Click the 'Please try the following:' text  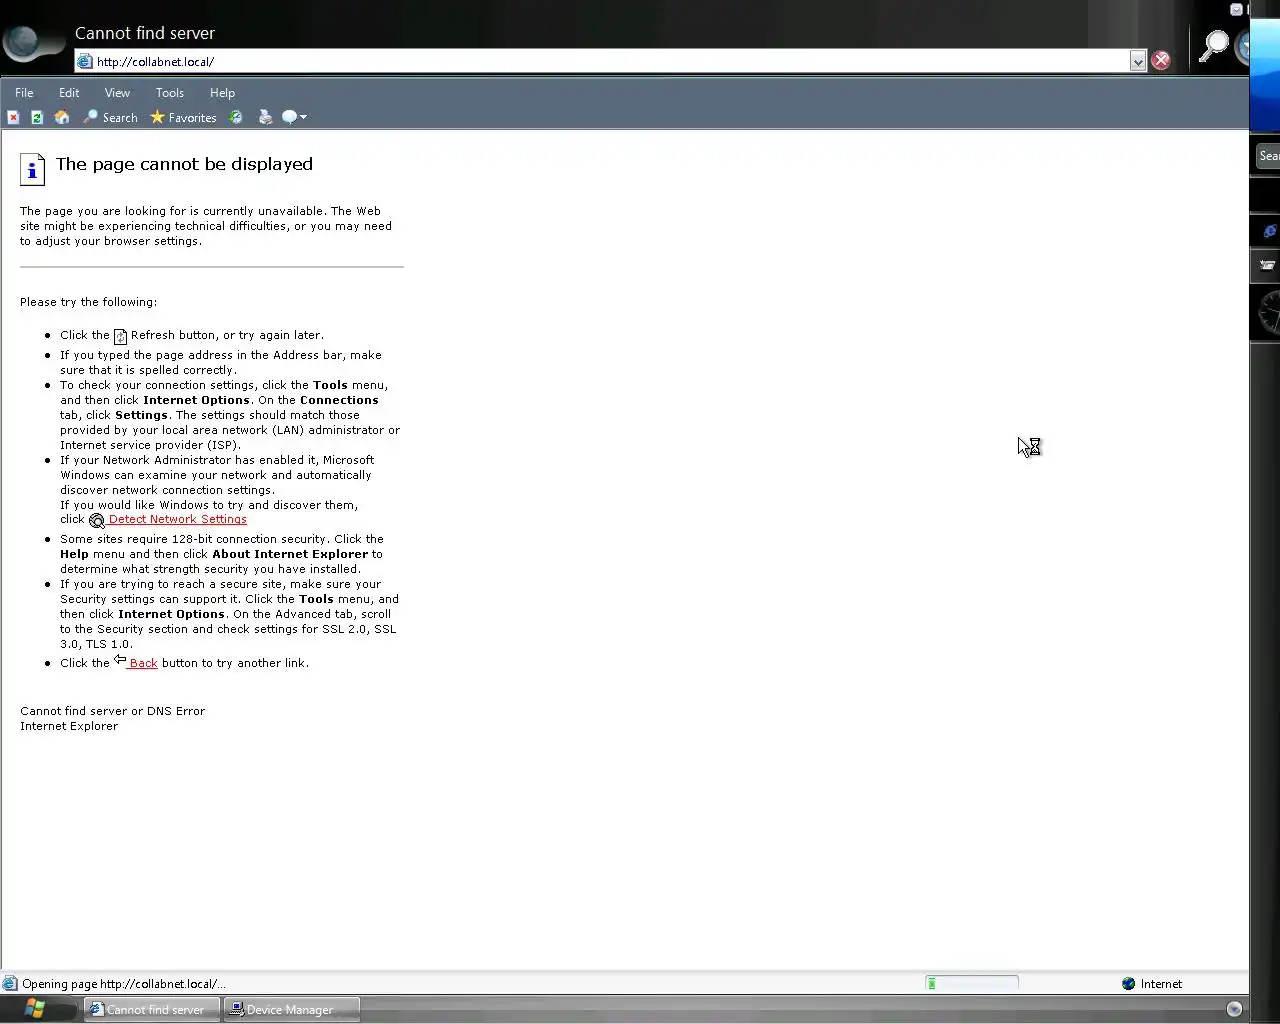[88, 302]
